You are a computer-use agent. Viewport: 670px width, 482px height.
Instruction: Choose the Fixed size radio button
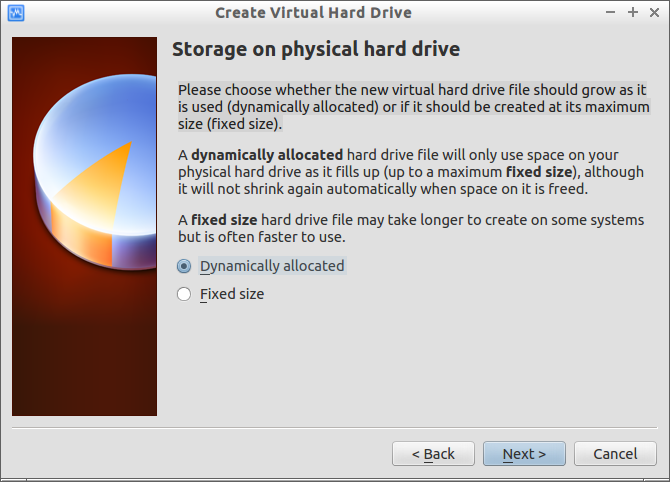tap(184, 294)
